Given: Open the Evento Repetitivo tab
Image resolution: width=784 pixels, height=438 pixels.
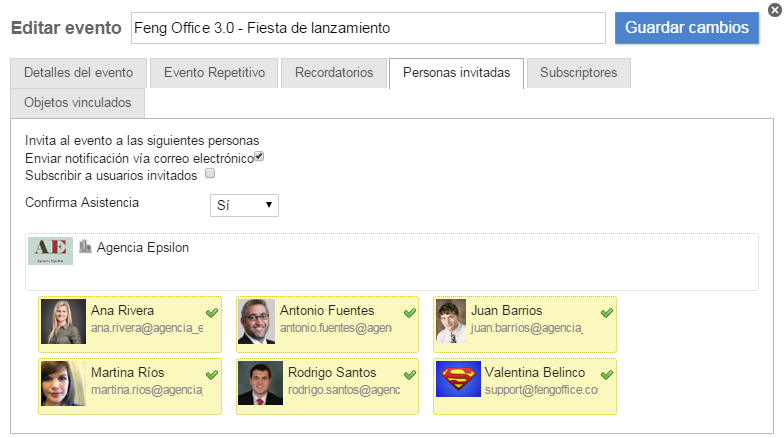Looking at the screenshot, I should point(214,73).
